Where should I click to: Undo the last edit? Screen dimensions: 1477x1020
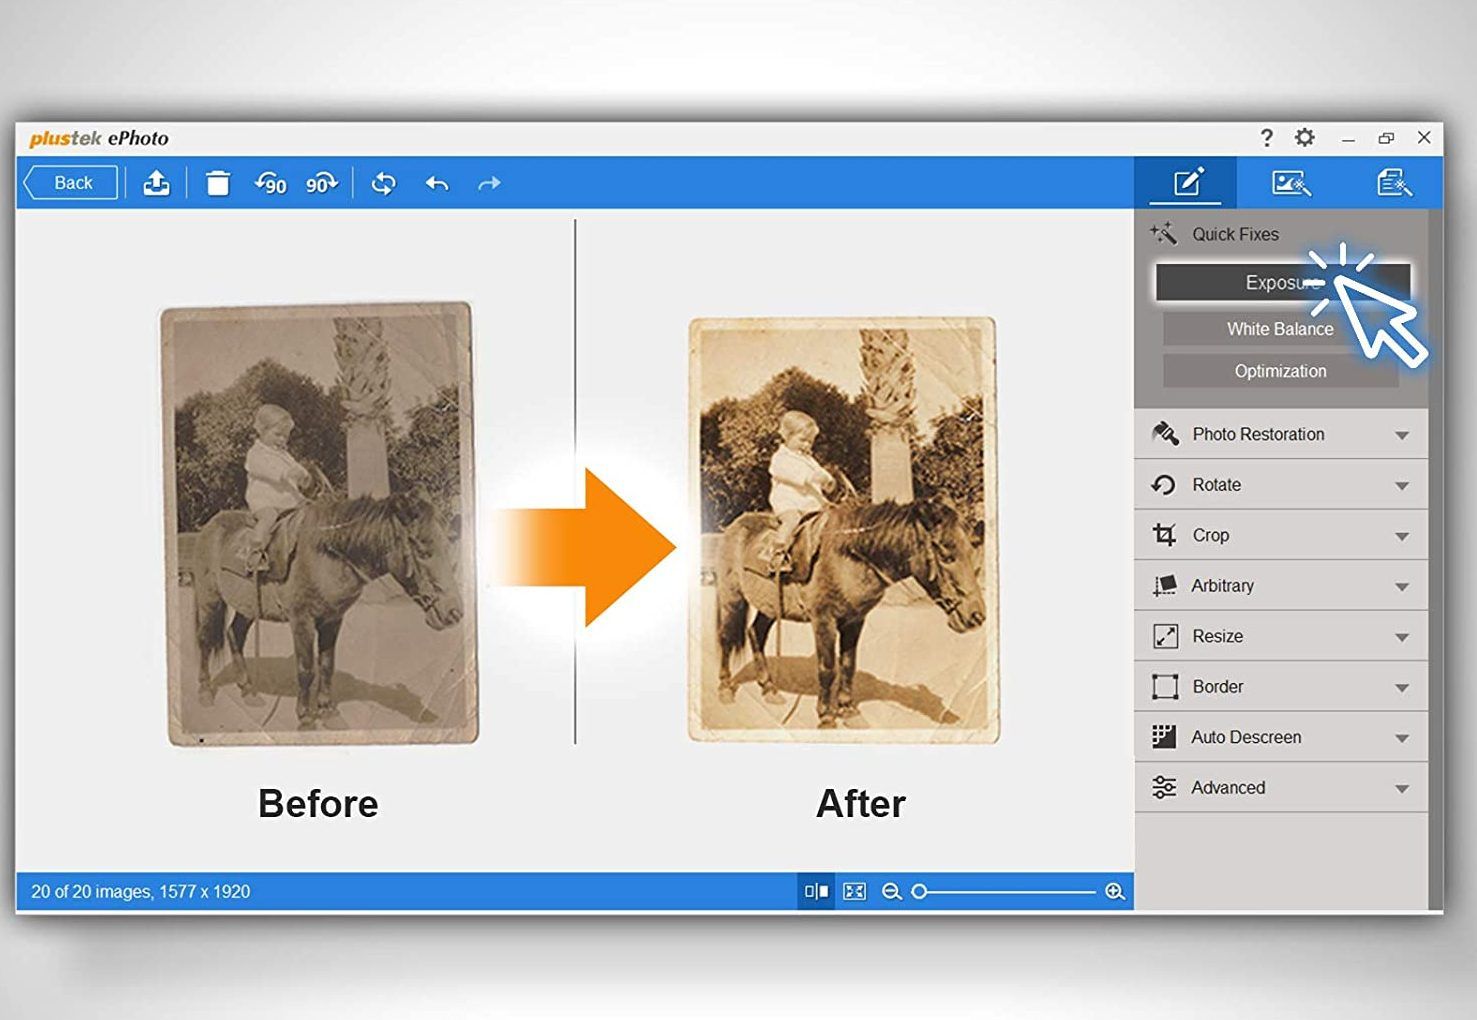437,183
